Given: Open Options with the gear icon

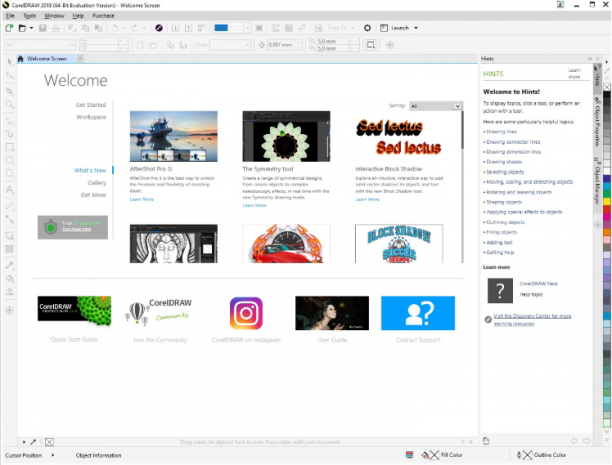Looking at the screenshot, I should (x=367, y=28).
